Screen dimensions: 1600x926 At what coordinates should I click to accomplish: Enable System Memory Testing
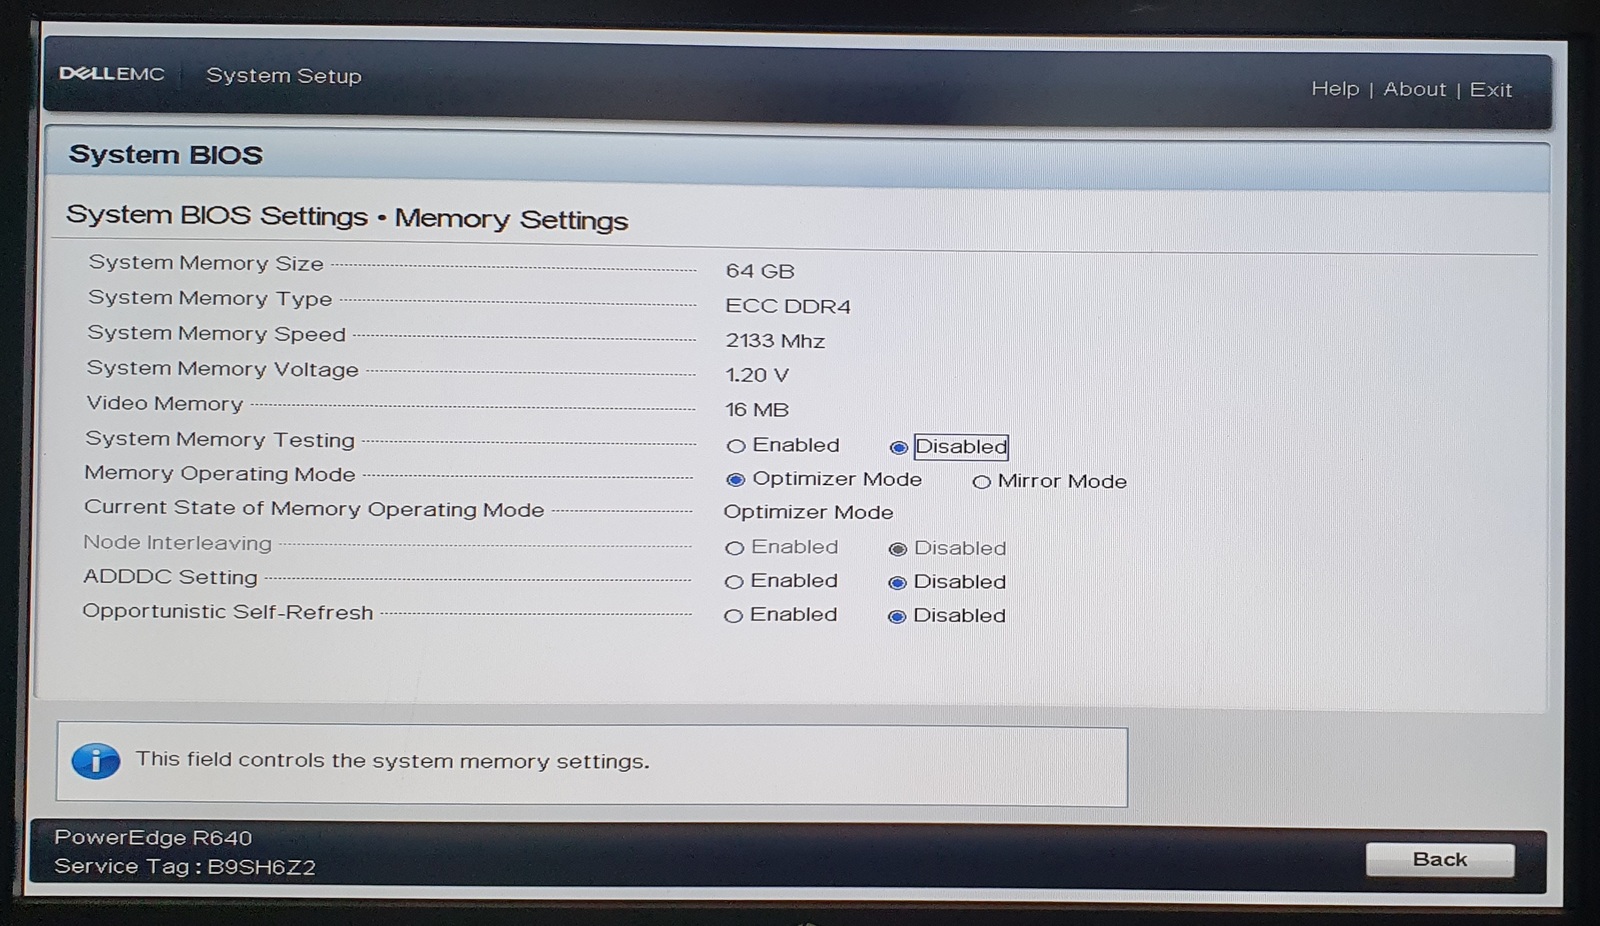click(x=737, y=447)
